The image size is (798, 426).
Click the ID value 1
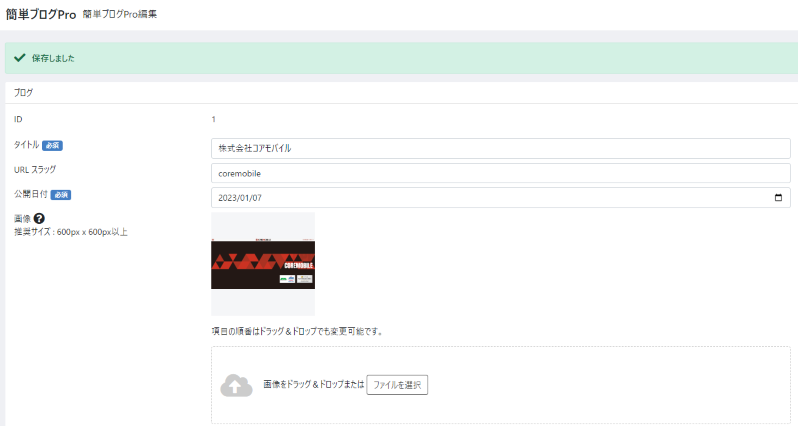(x=214, y=119)
